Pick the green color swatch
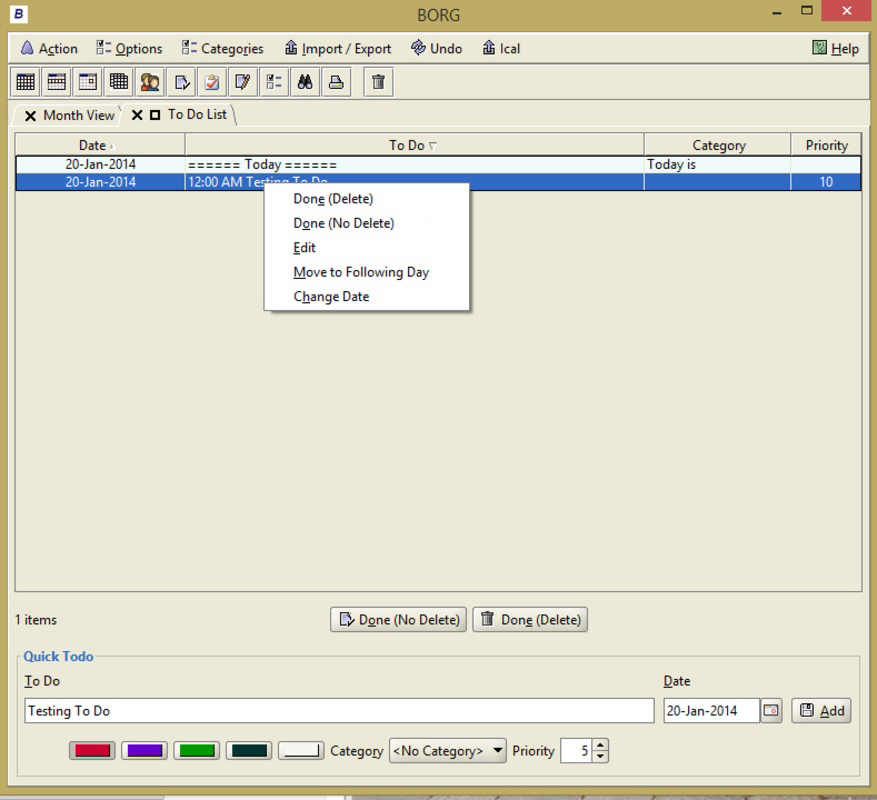This screenshot has height=800, width=877. pyautogui.click(x=197, y=751)
